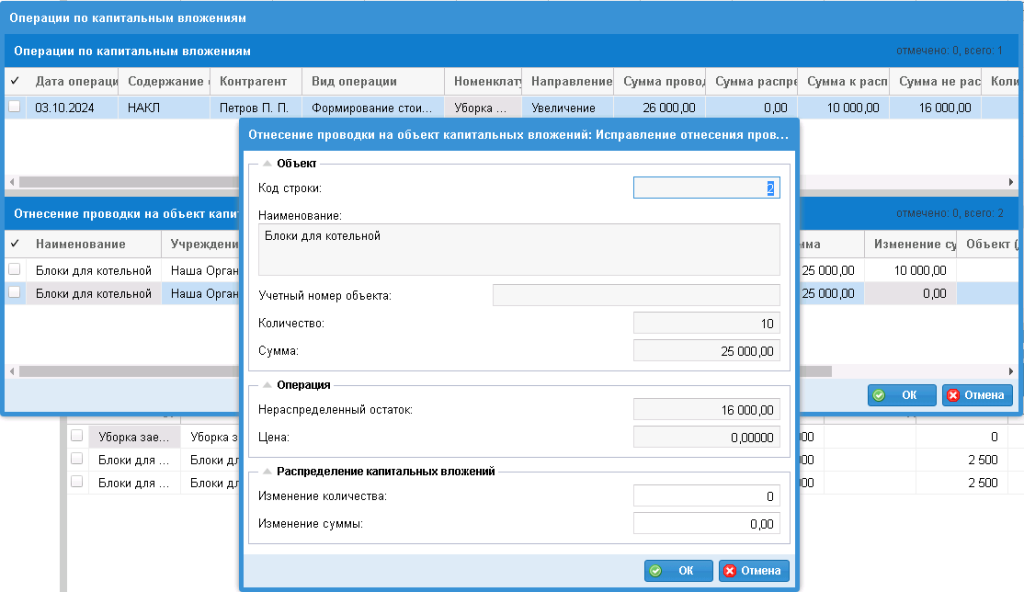
Task: Click green checkmark icon in dialog OK button
Action: click(656, 571)
